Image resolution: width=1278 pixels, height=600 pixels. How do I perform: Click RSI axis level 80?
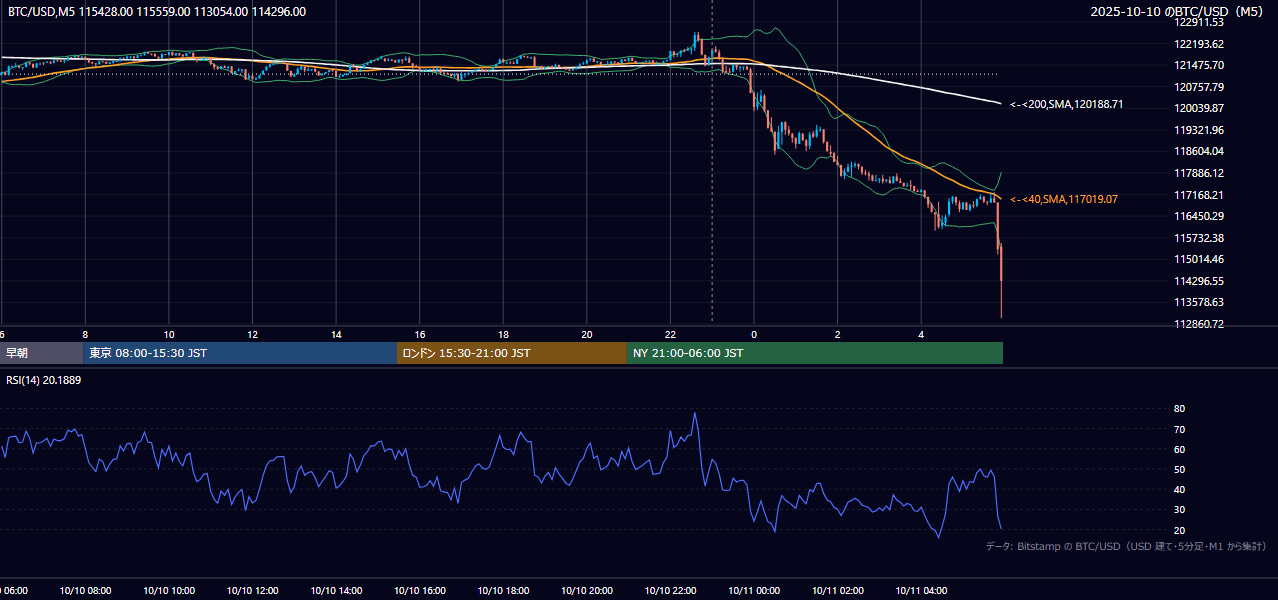[x=1179, y=409]
